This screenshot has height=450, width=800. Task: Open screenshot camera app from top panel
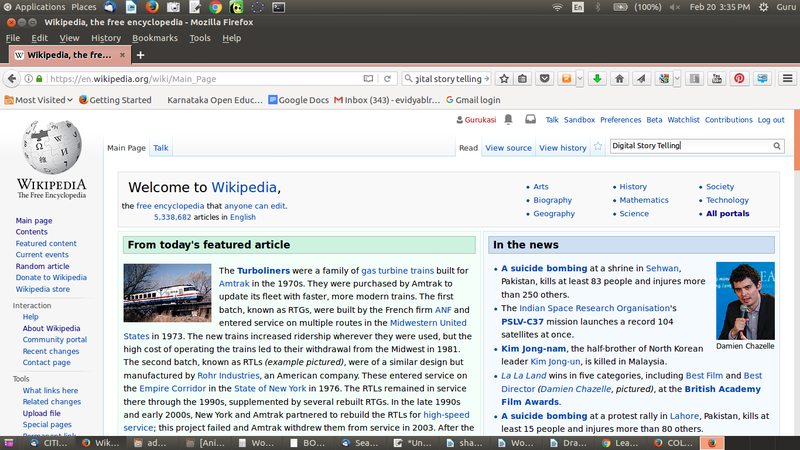tap(173, 7)
